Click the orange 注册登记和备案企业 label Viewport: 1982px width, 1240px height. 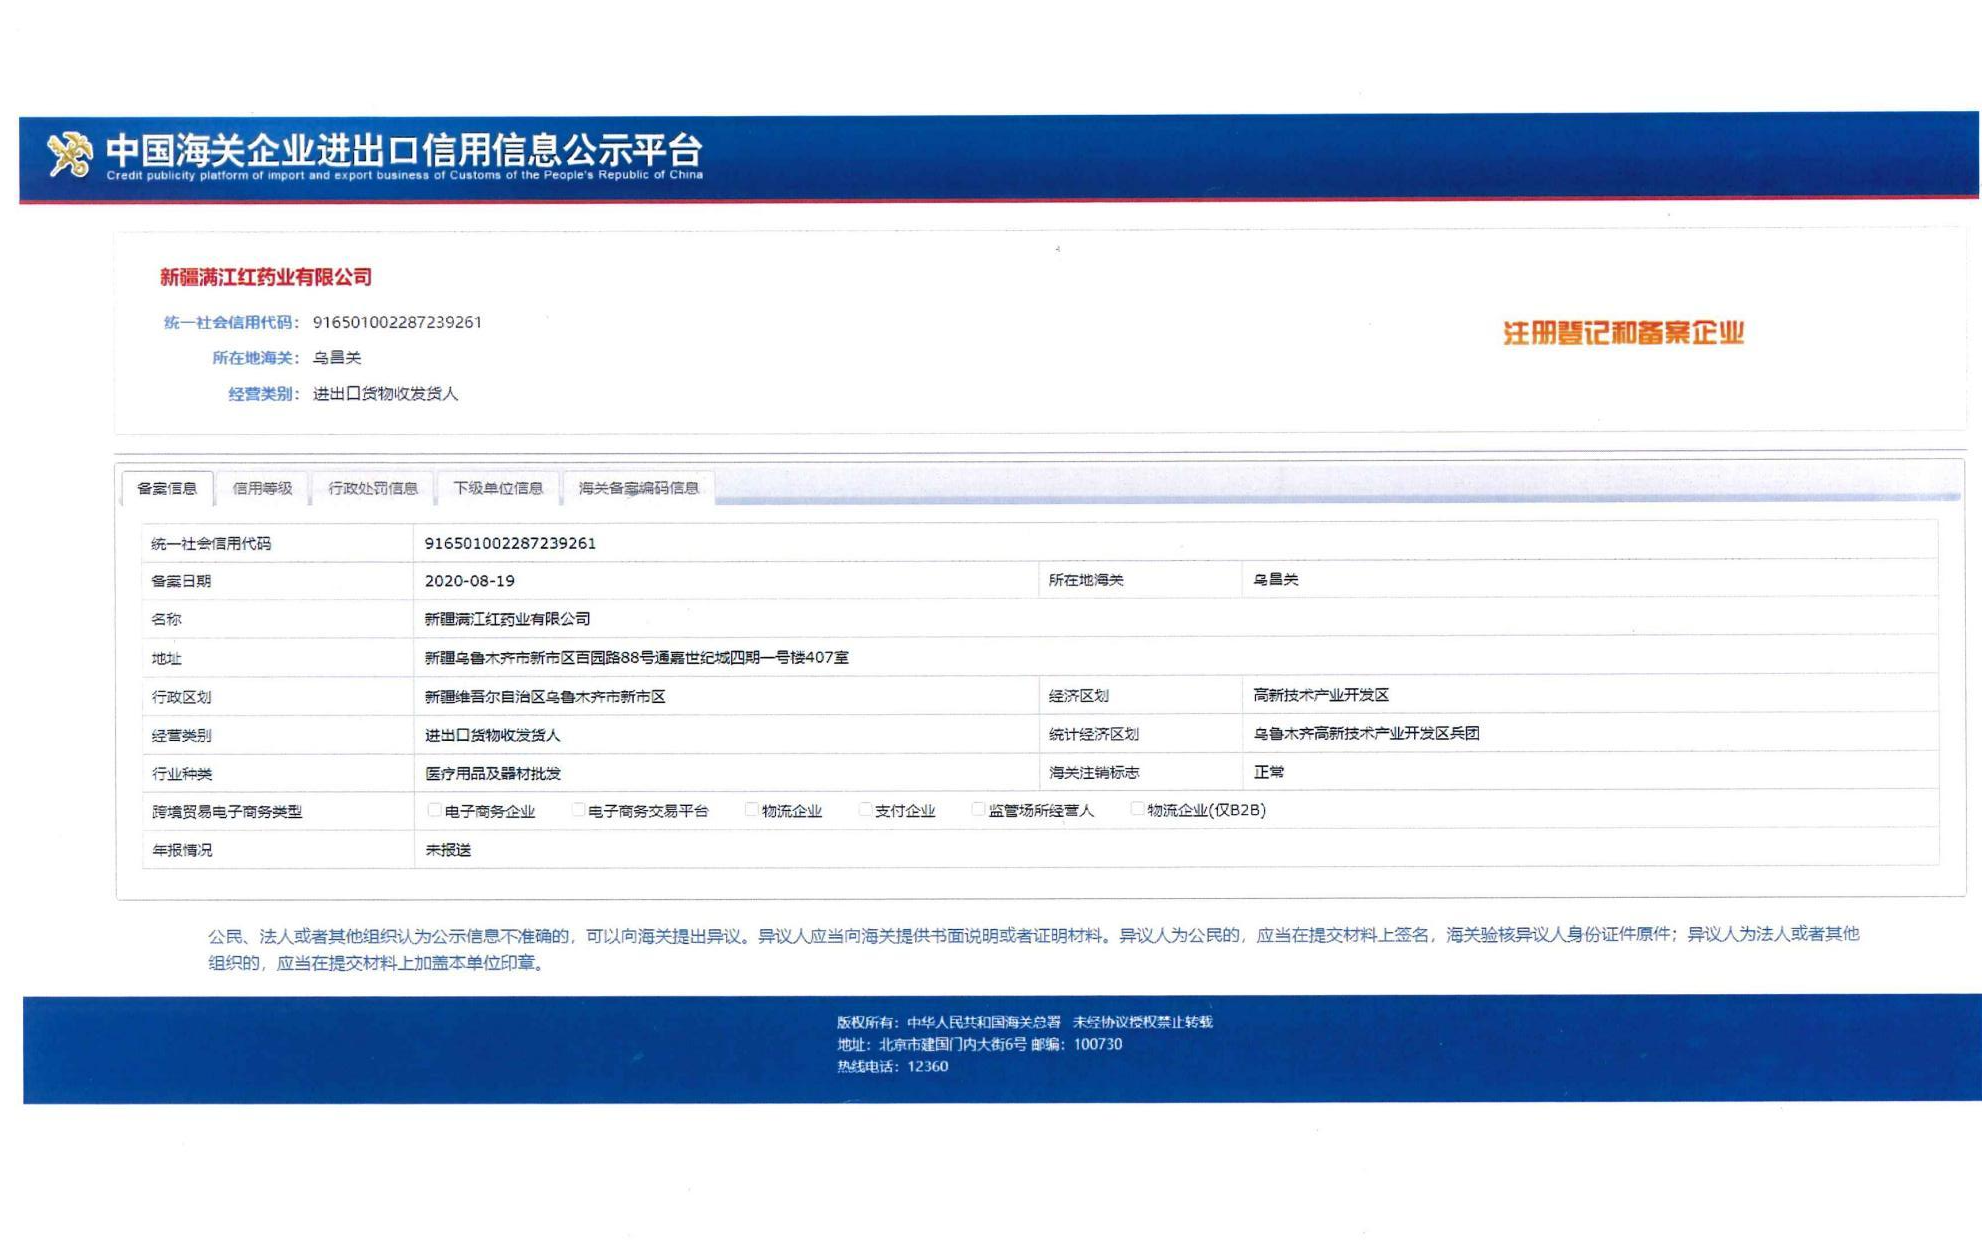1623,333
